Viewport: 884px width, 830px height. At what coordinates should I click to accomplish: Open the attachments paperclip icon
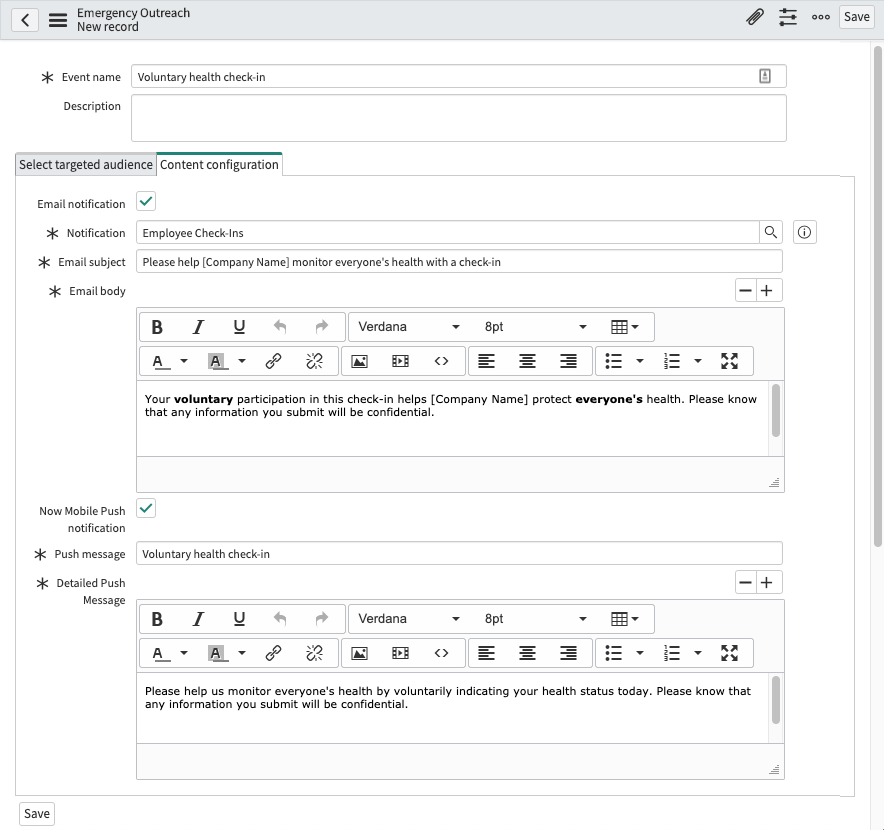click(x=755, y=17)
